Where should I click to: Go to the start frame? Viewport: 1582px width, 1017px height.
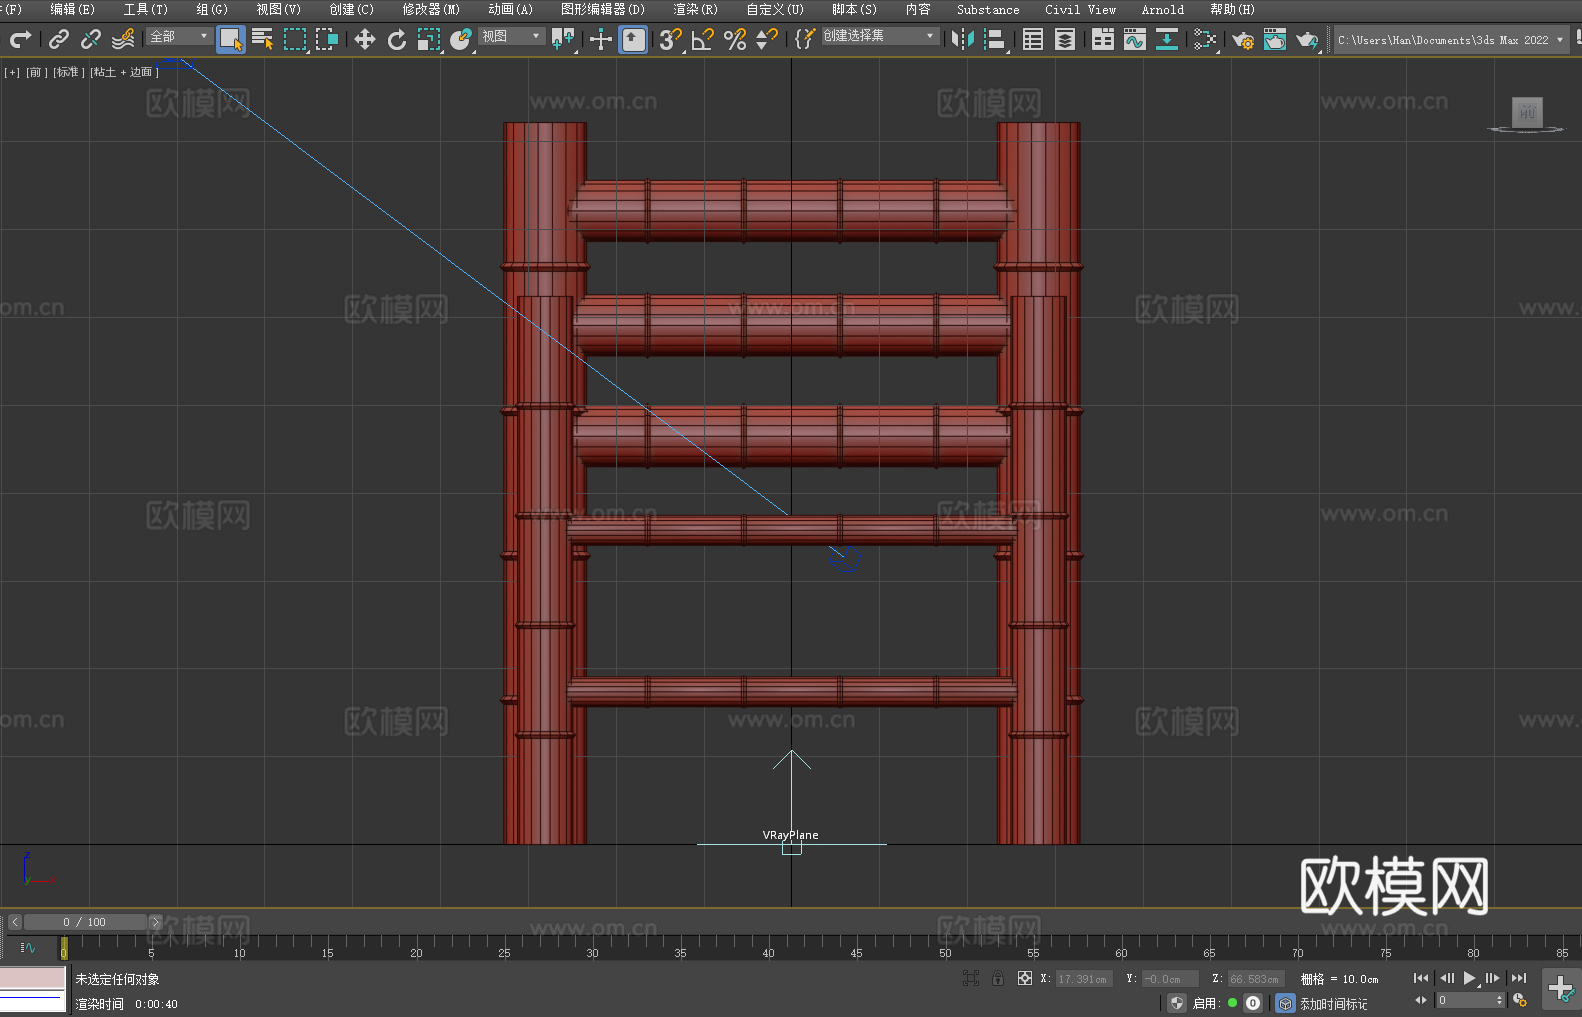1421,978
